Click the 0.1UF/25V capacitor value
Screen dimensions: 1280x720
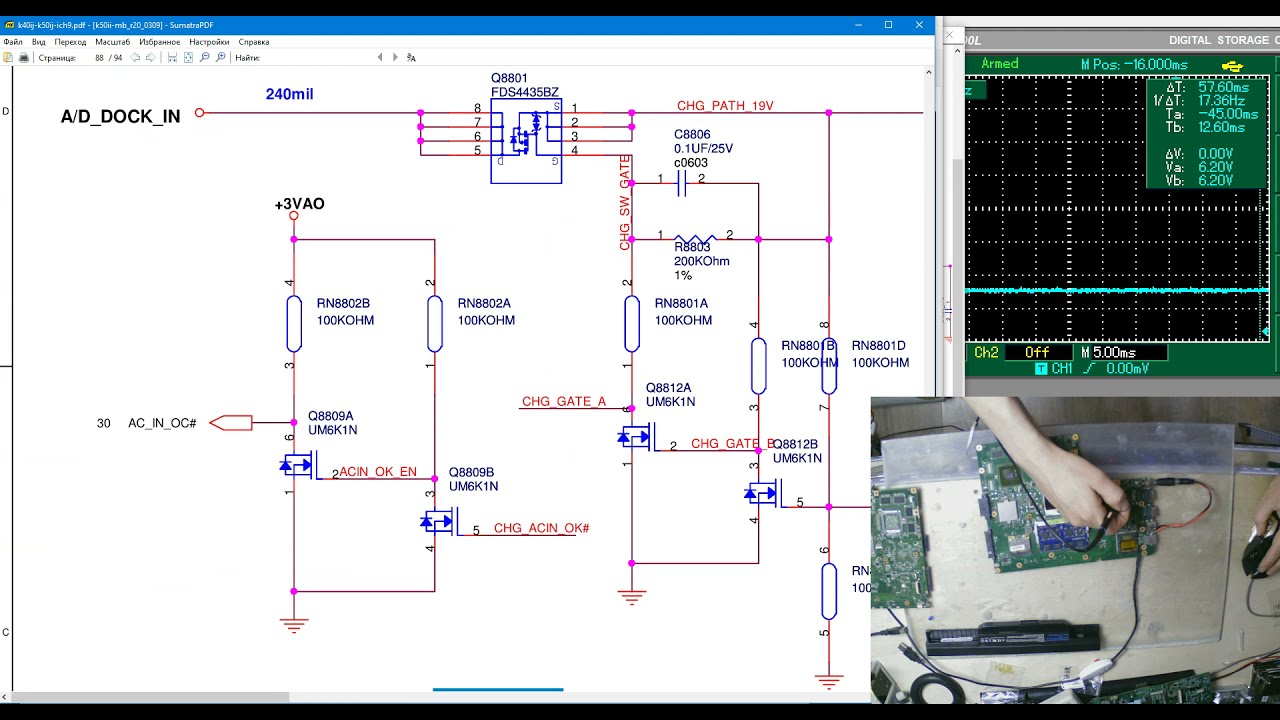coord(703,148)
